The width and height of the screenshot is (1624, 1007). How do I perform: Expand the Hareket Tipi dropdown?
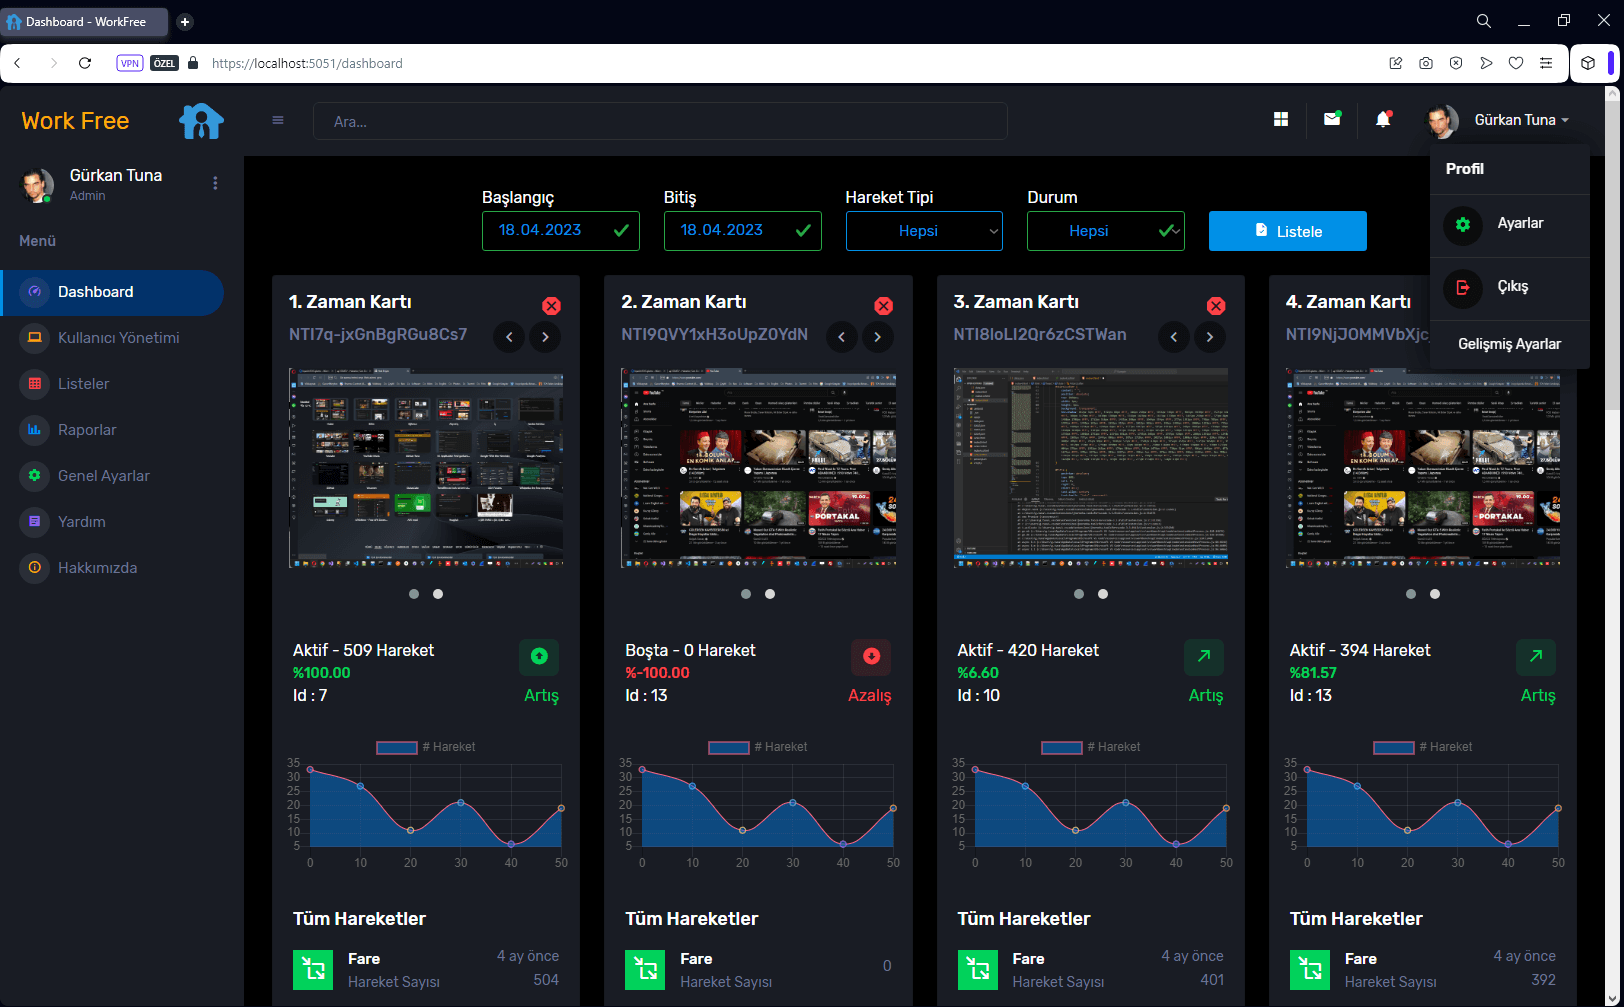(x=924, y=231)
